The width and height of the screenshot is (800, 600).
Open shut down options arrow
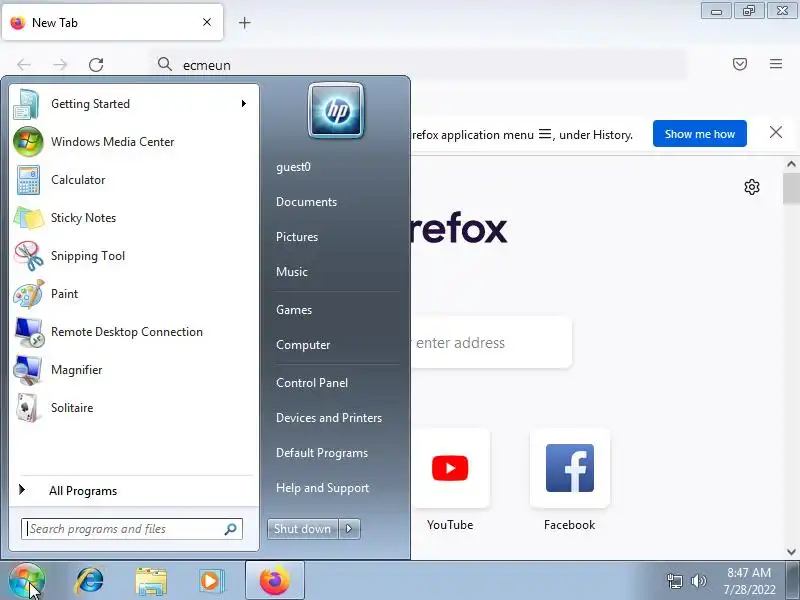point(349,529)
